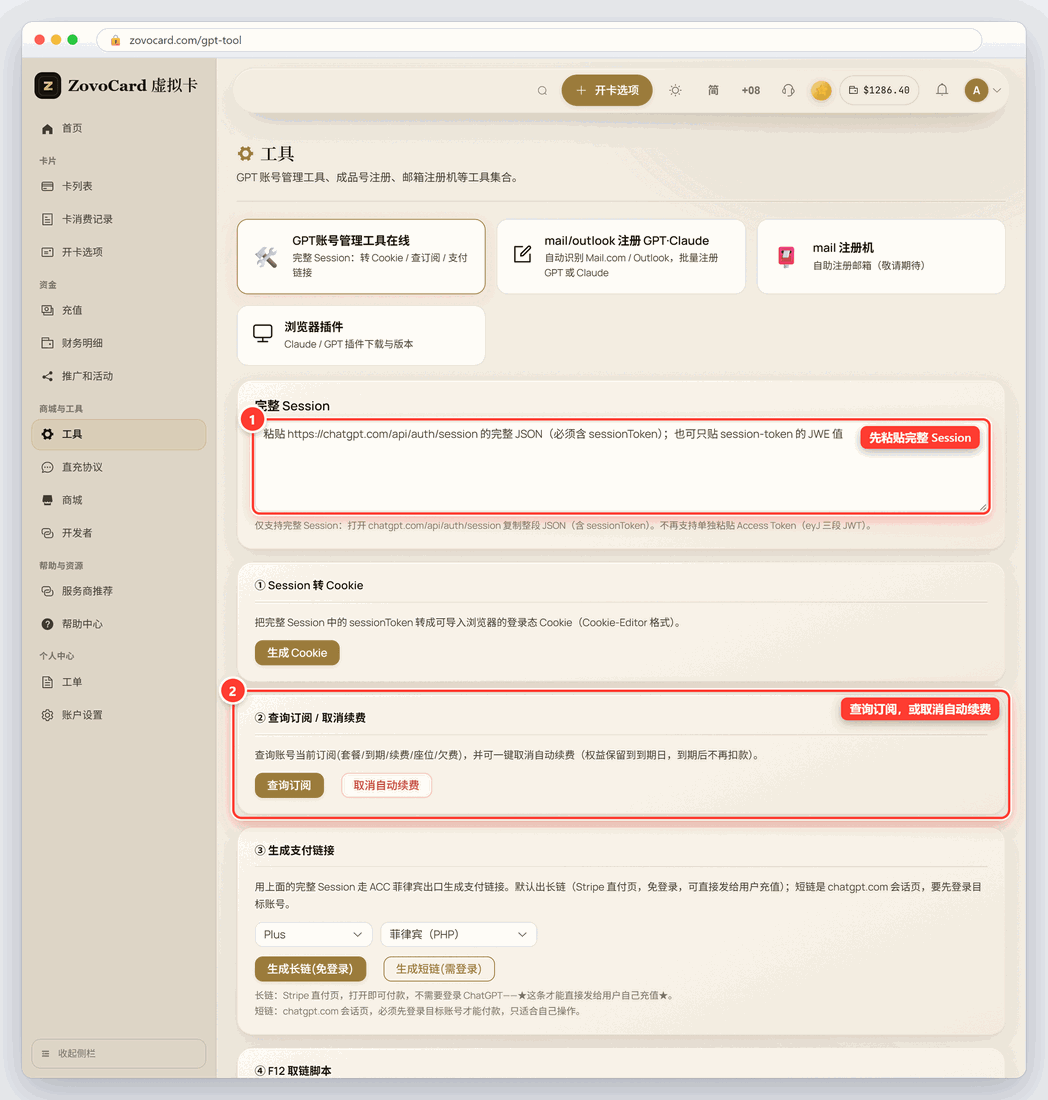1048x1100 pixels.
Task: Select the GPT账号管理工具在线 card
Action: tap(361, 257)
